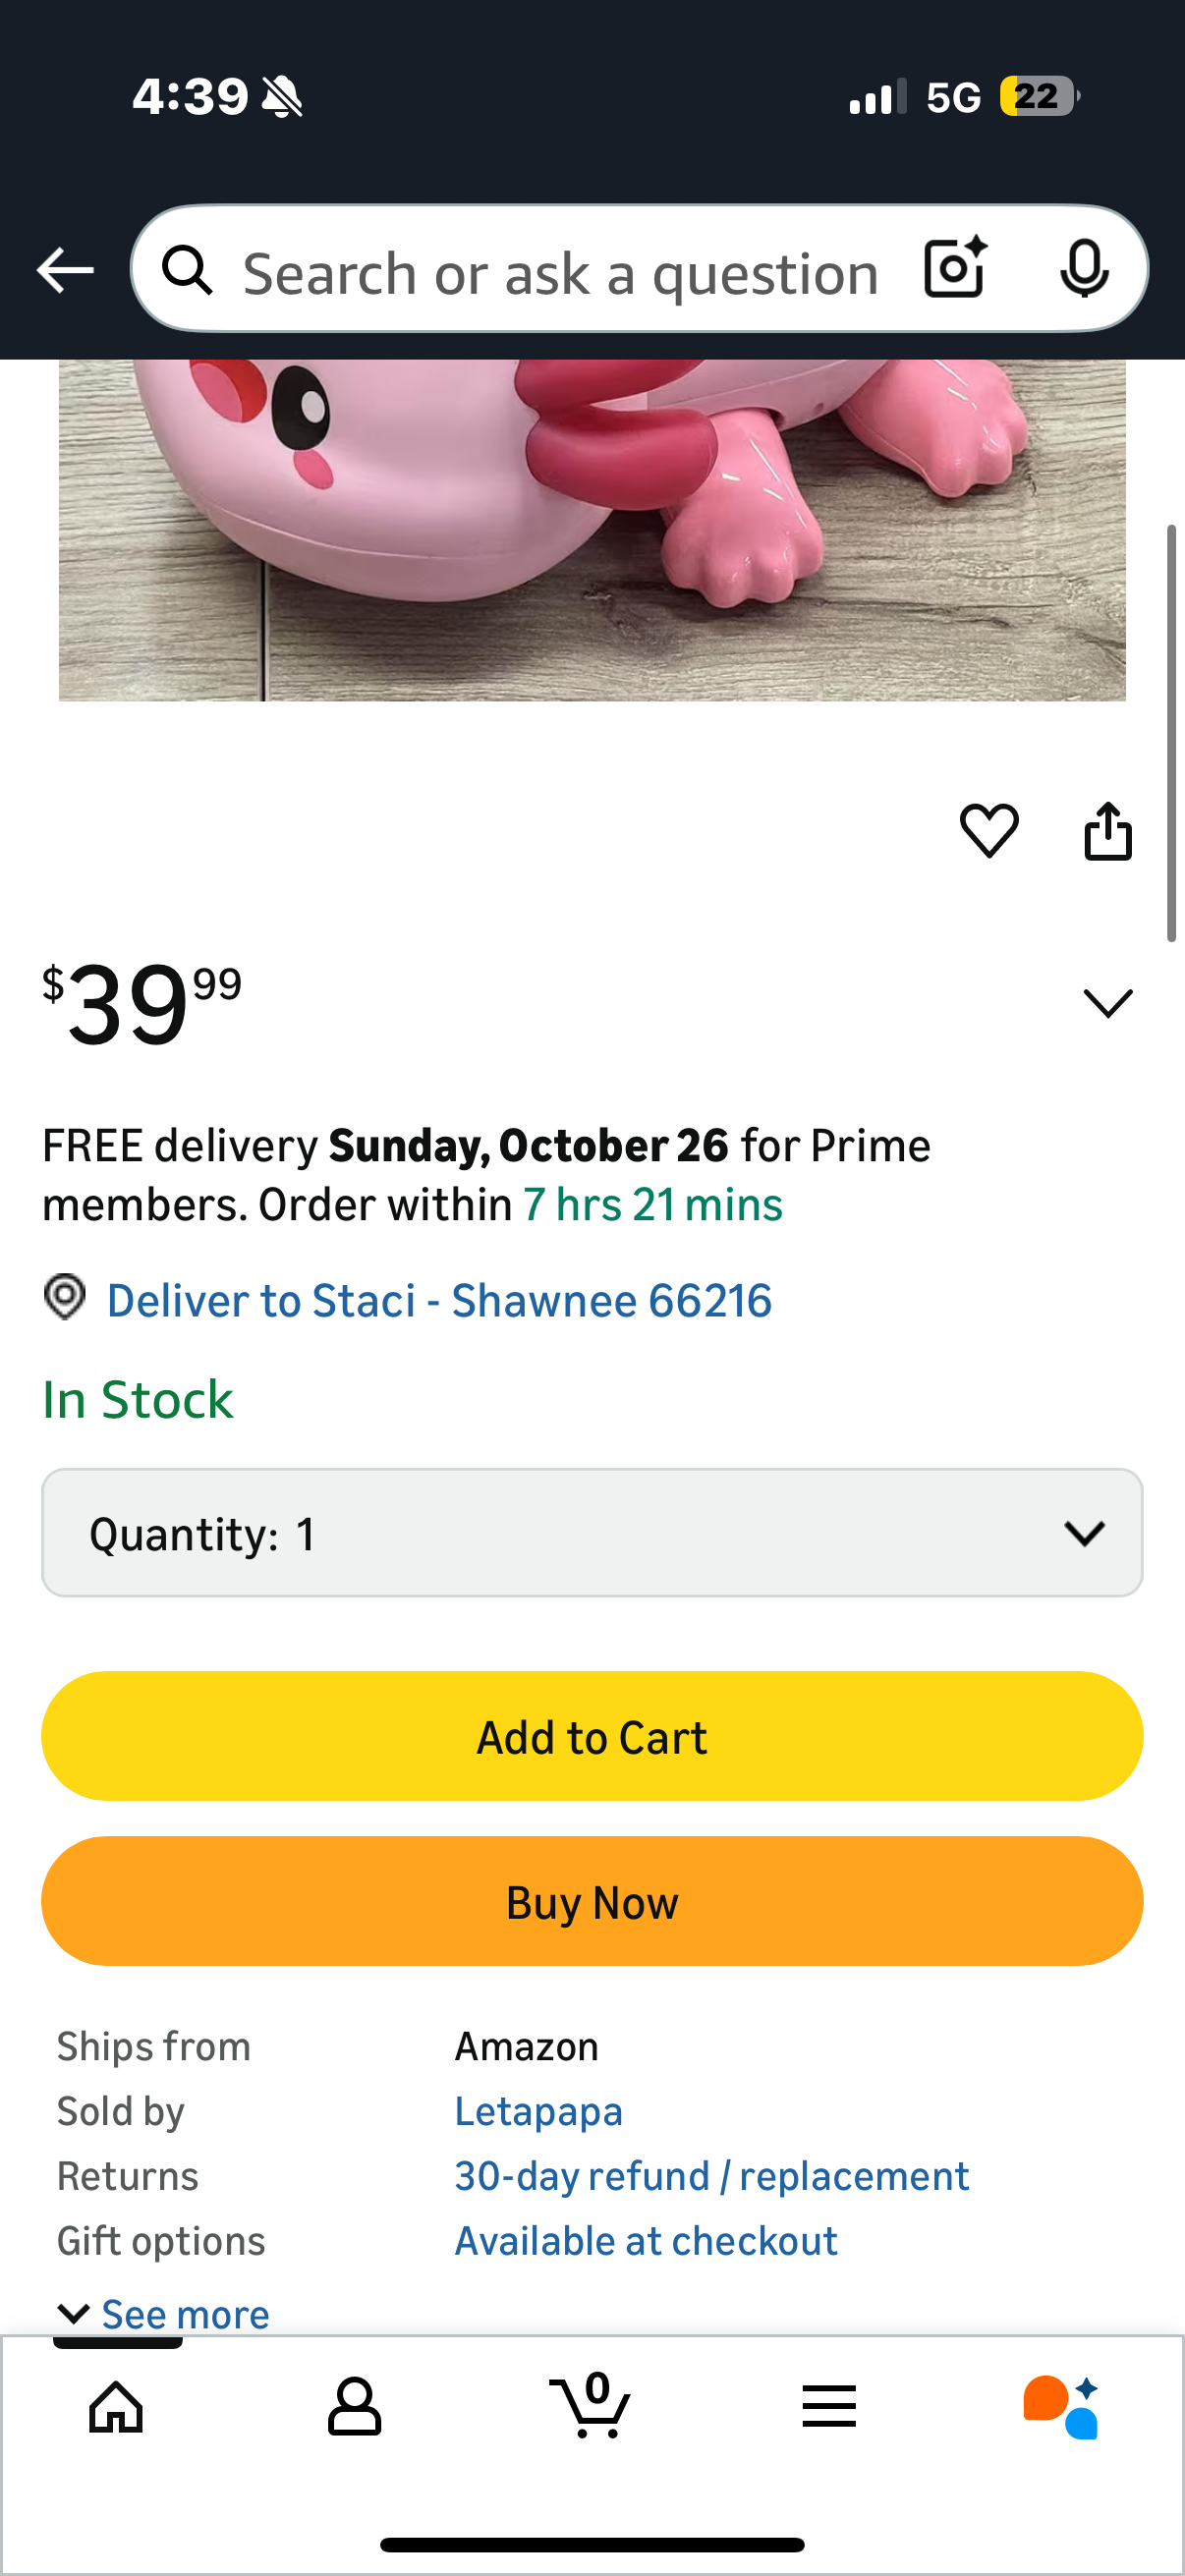Tap the pink axolotl product image

592,530
